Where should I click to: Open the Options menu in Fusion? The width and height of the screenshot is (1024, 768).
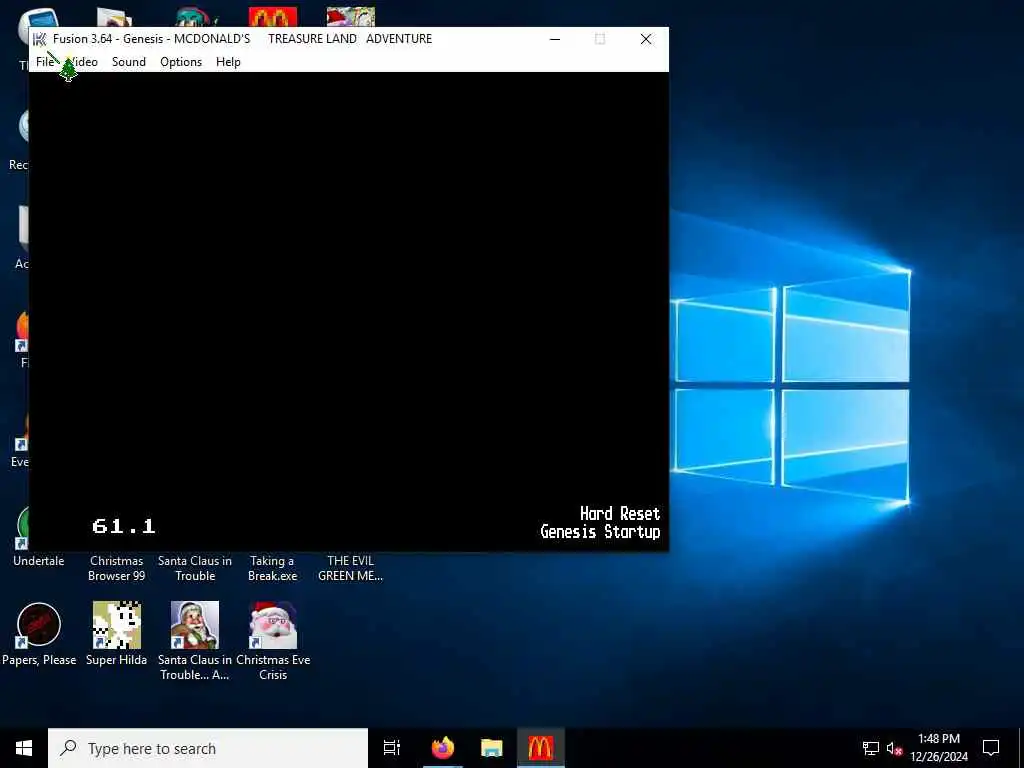pyautogui.click(x=181, y=62)
